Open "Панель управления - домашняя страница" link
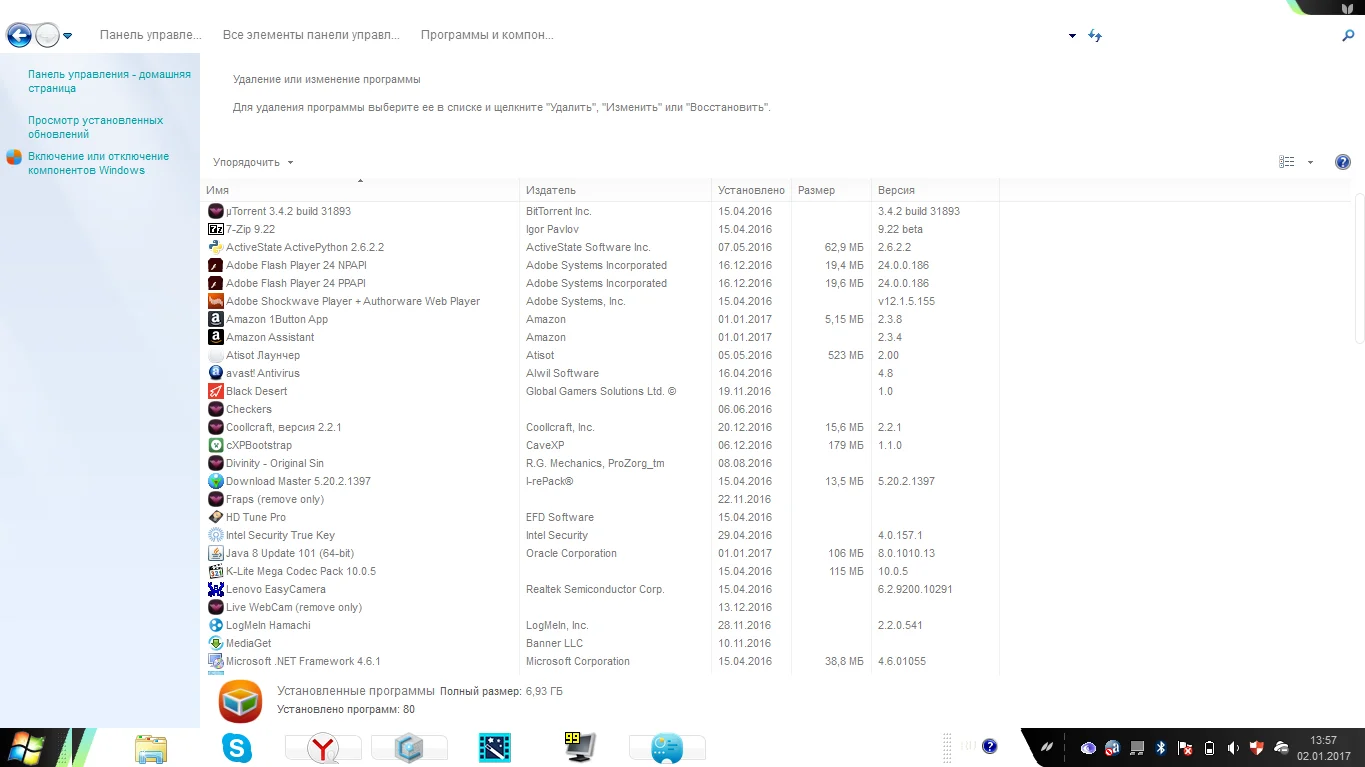 pos(109,81)
